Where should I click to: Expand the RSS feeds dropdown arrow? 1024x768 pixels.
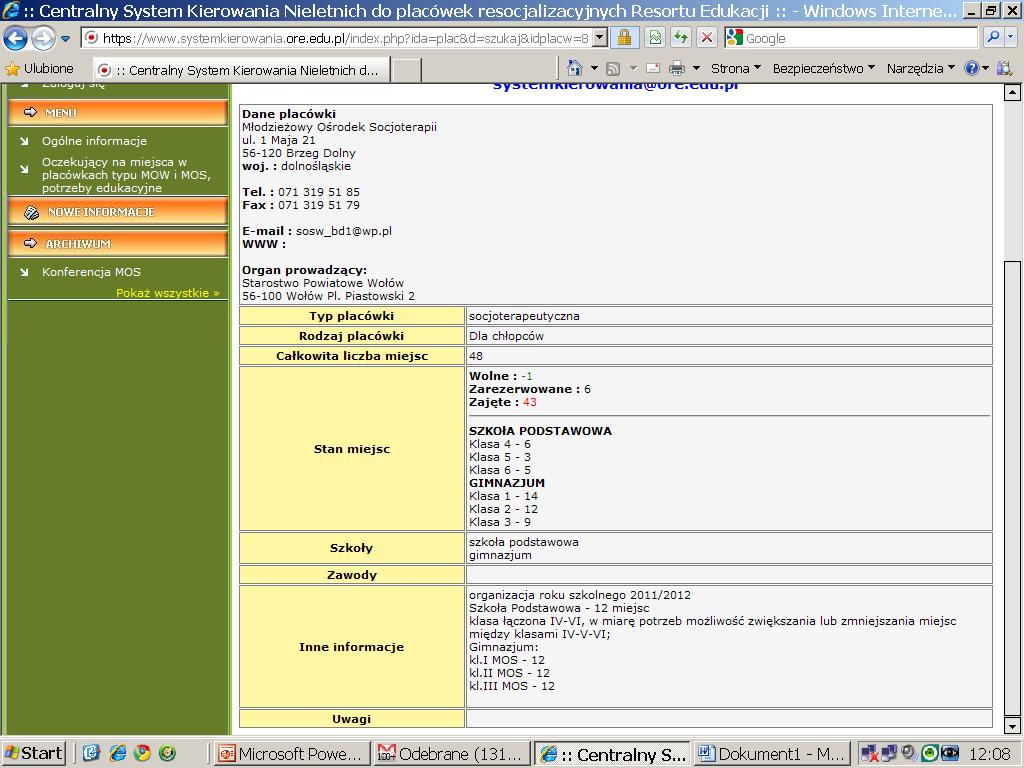[x=633, y=68]
